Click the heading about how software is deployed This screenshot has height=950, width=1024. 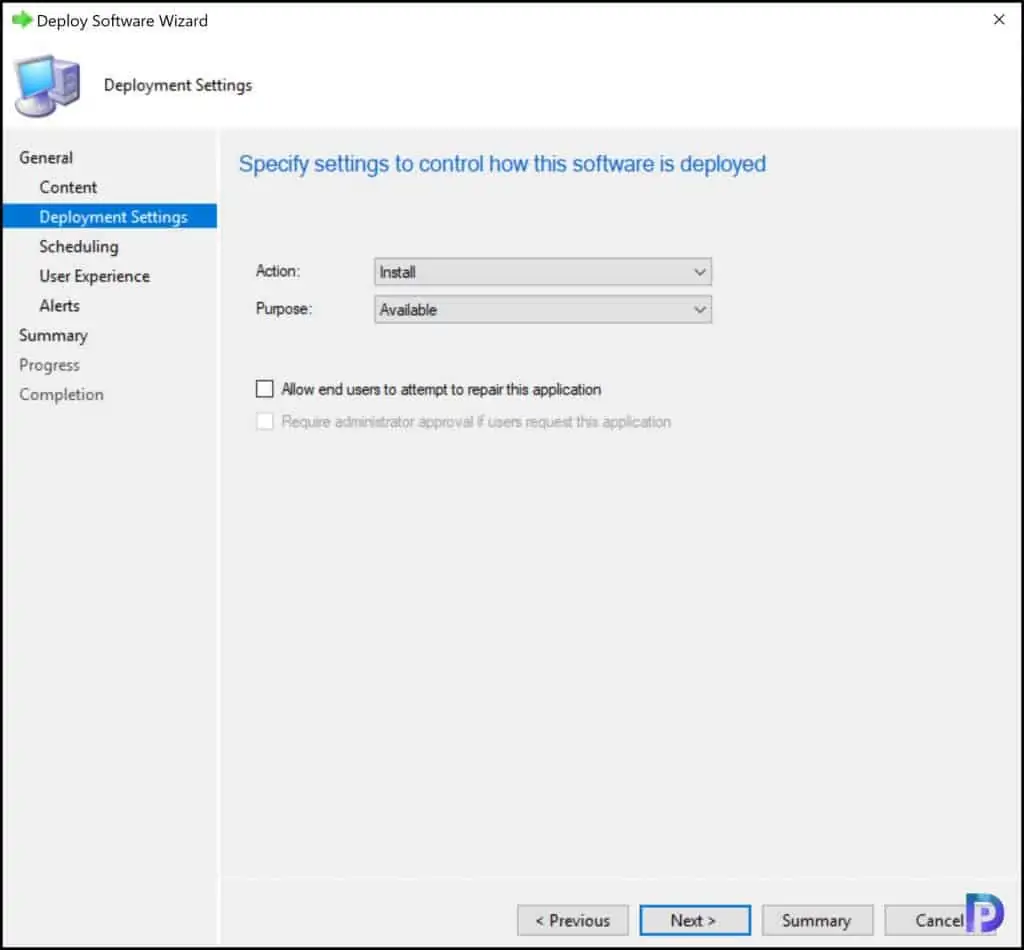502,164
